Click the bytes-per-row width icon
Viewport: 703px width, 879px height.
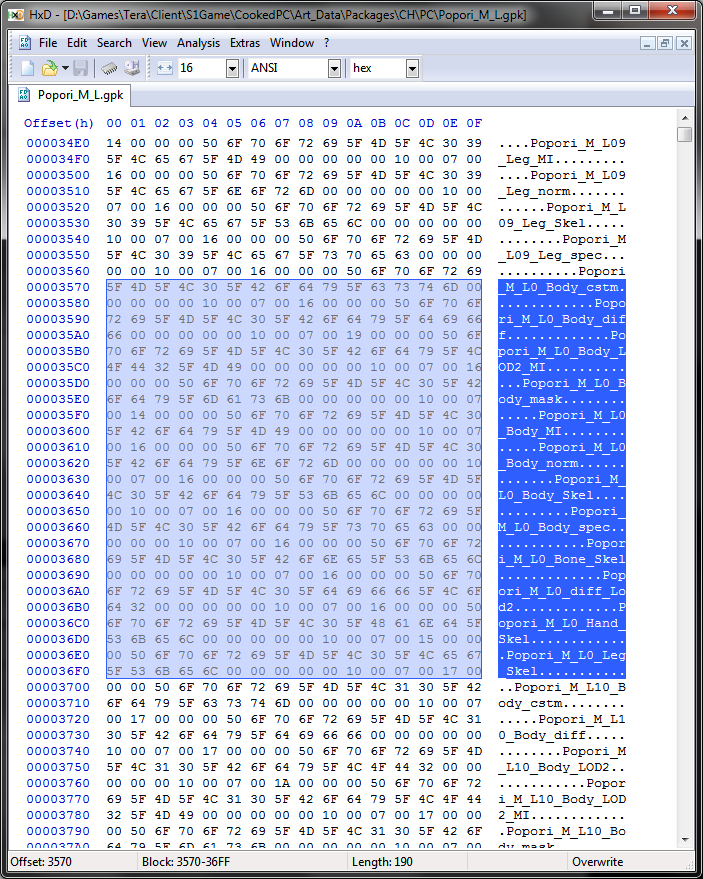[x=165, y=68]
